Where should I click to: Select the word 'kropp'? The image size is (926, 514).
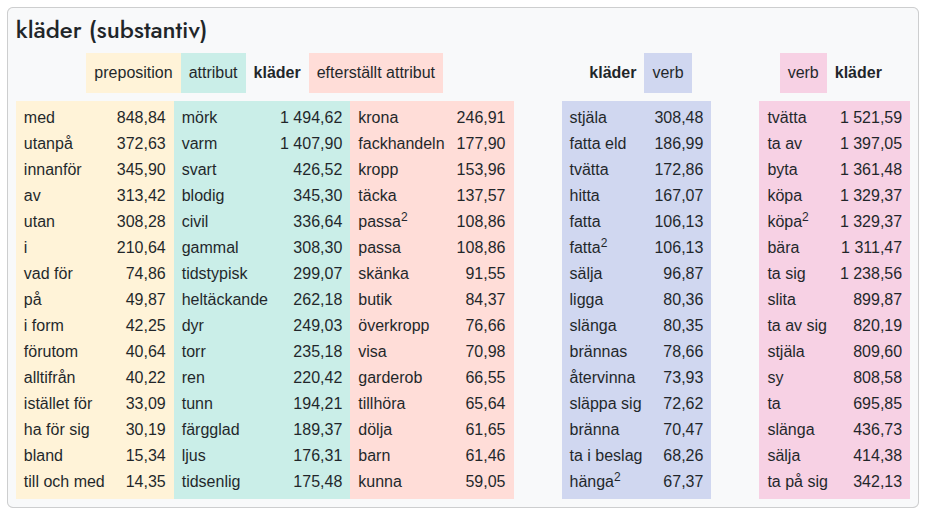[x=378, y=170]
